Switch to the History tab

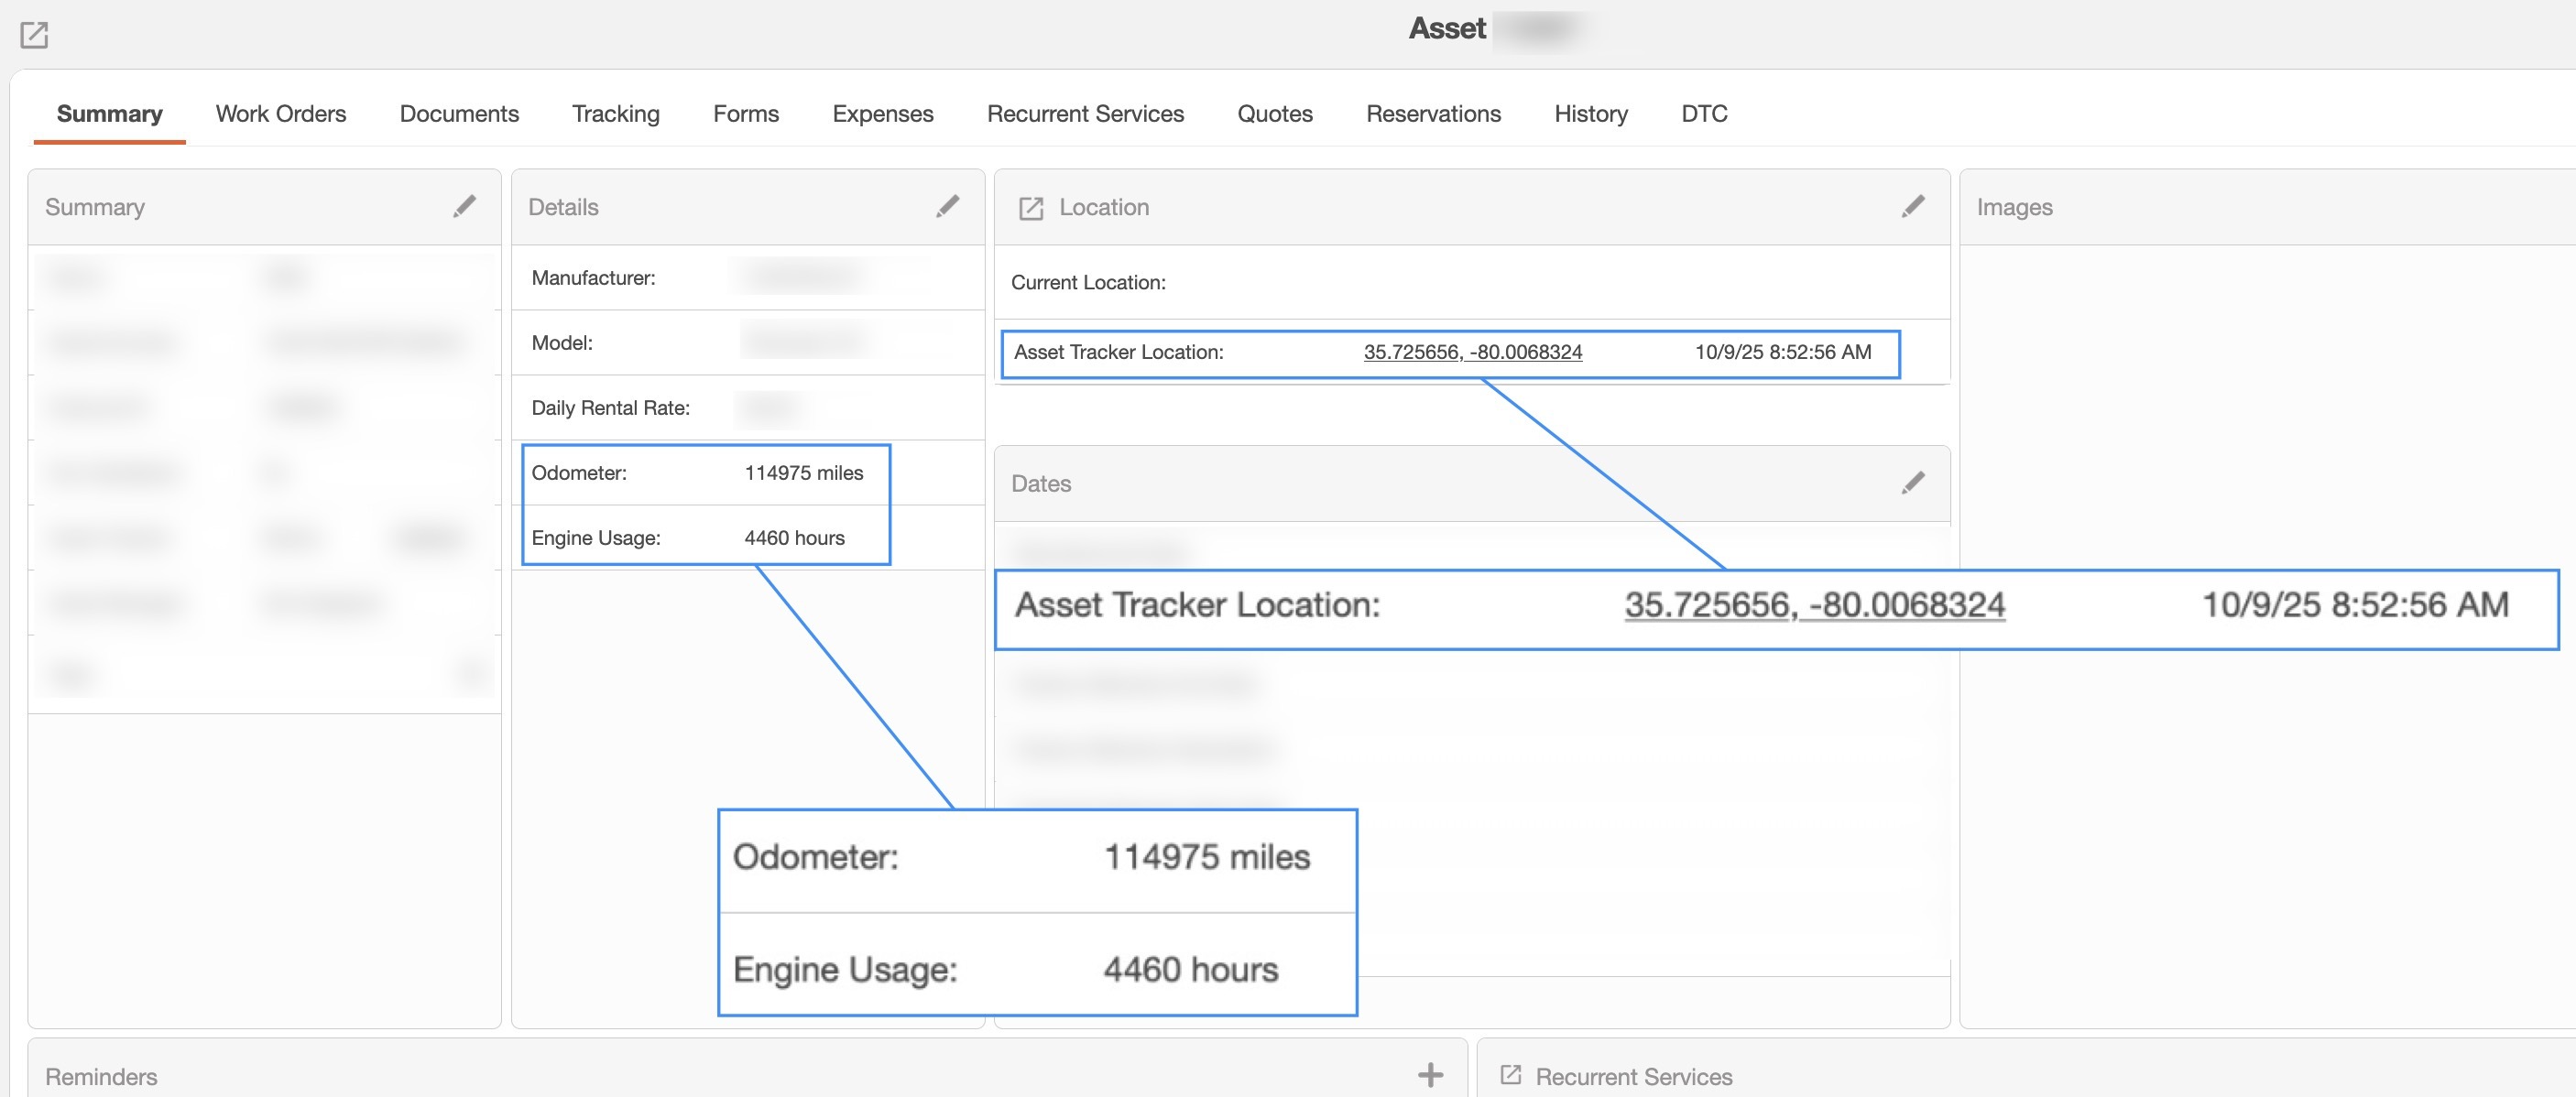[1589, 113]
